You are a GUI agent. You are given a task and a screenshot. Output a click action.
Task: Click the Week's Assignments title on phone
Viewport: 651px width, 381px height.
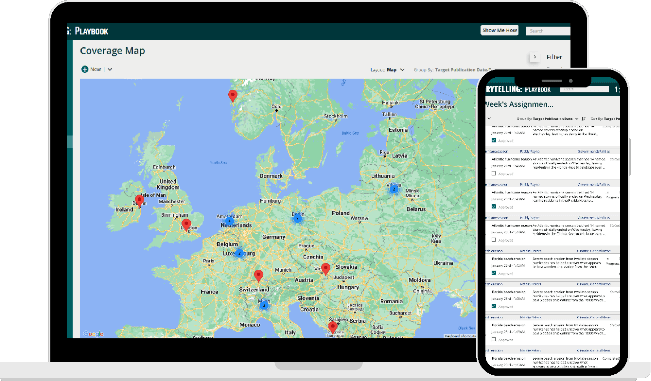click(519, 104)
